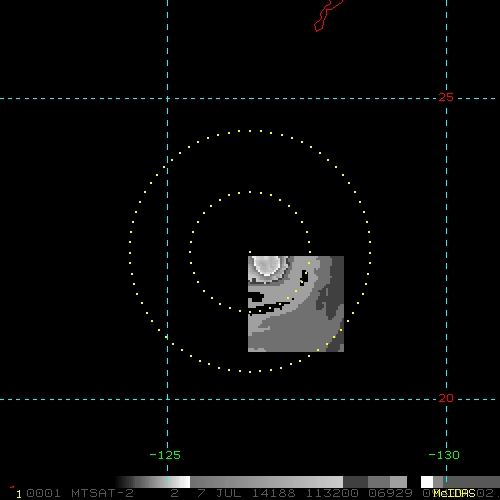Click grid intersection of 25 latitude and -125

pos(167,99)
